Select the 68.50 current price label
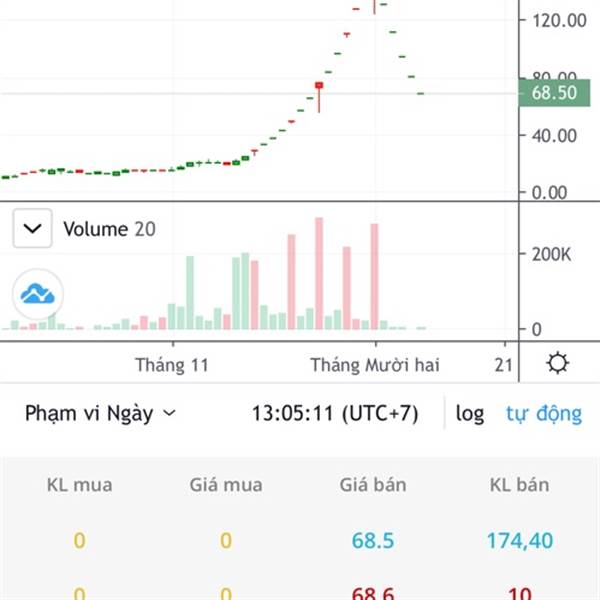 [554, 93]
